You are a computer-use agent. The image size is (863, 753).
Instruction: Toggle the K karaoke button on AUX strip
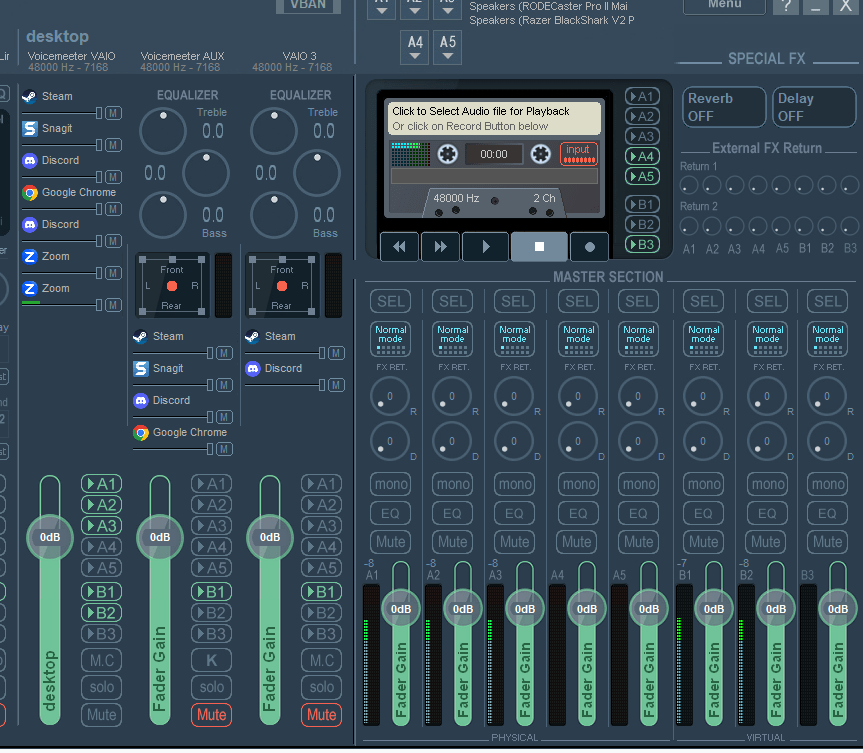[212, 661]
